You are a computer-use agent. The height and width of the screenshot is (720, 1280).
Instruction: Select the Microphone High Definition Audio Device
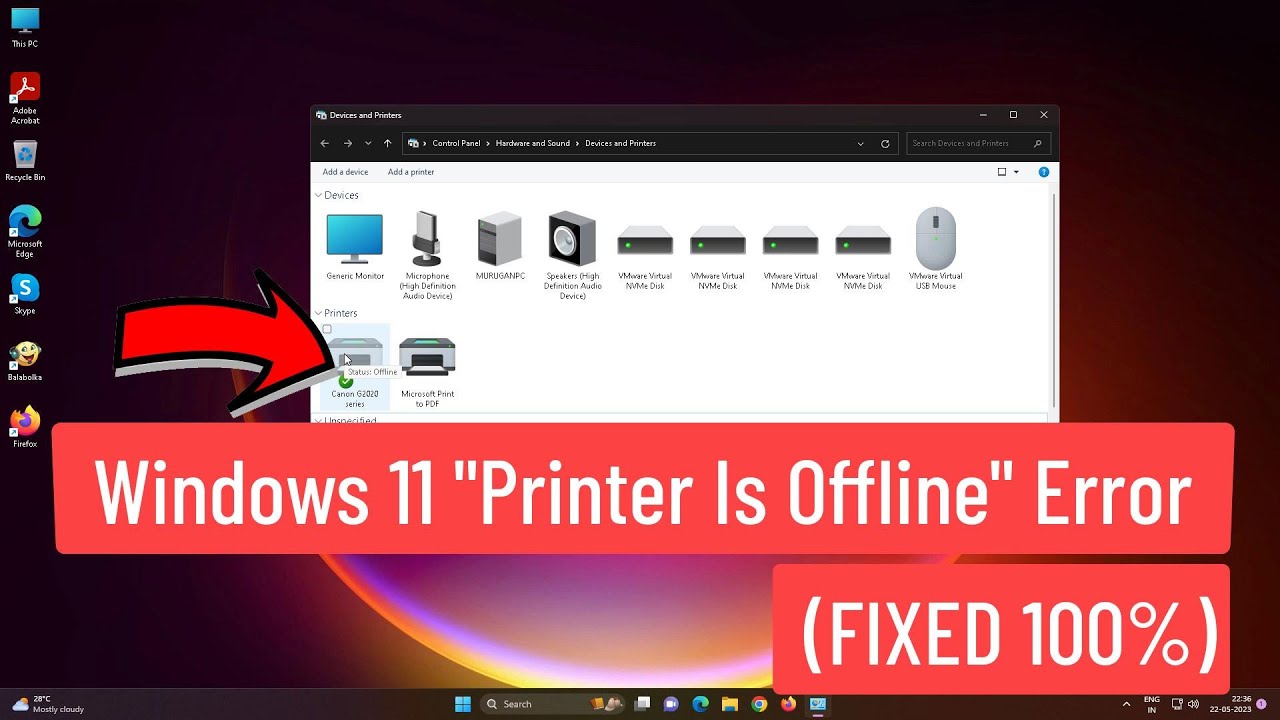tap(427, 255)
